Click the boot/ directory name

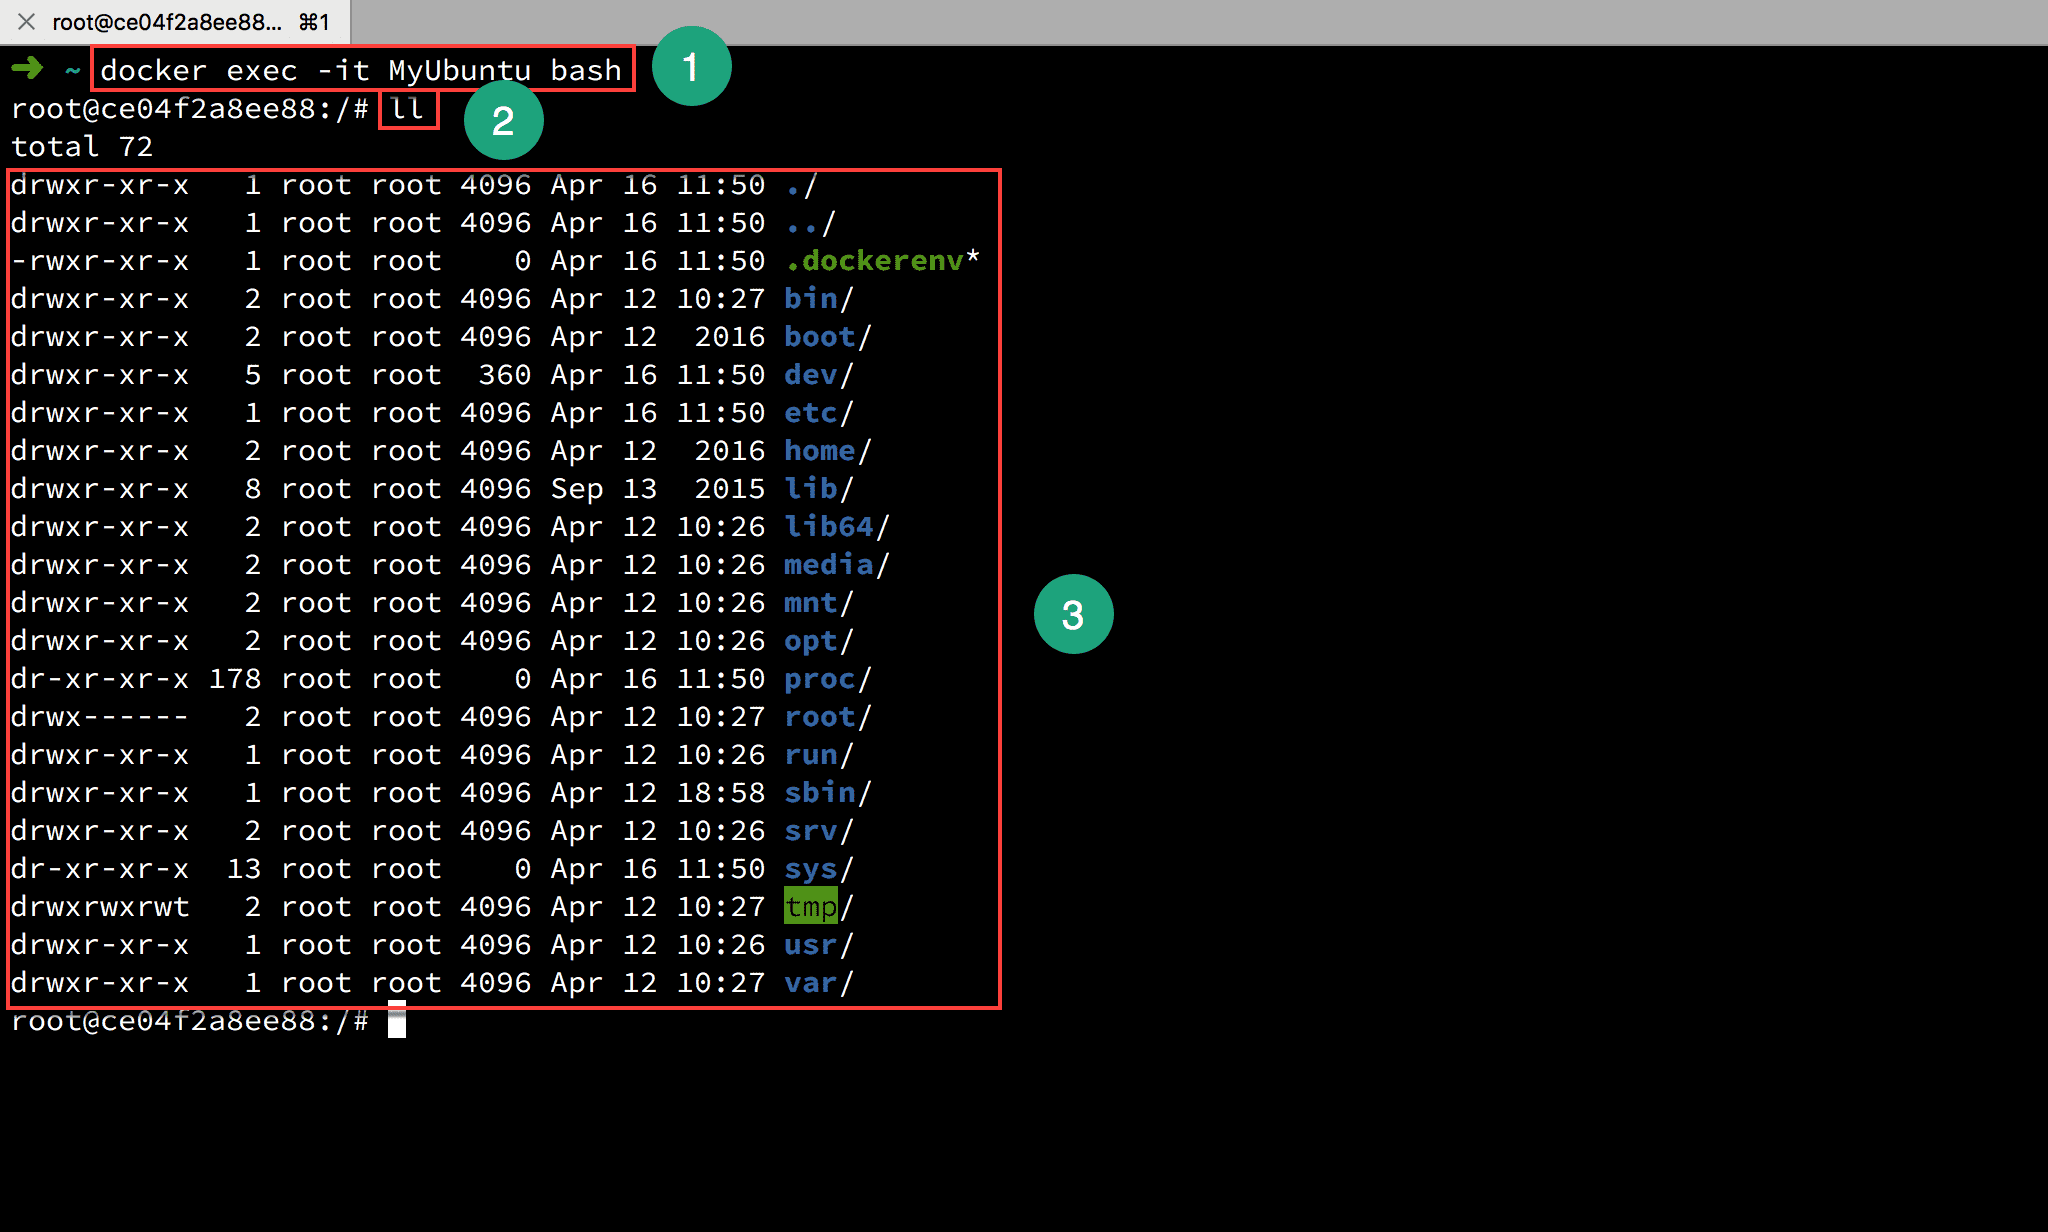click(828, 337)
